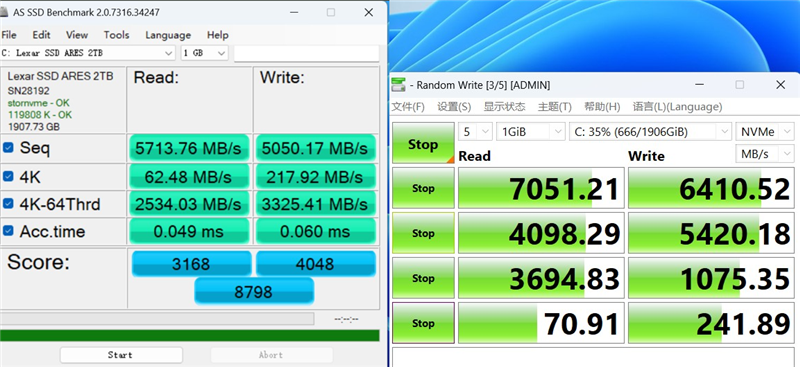800x367 pixels.
Task: Open the 帮助(H) menu
Action: pyautogui.click(x=602, y=107)
